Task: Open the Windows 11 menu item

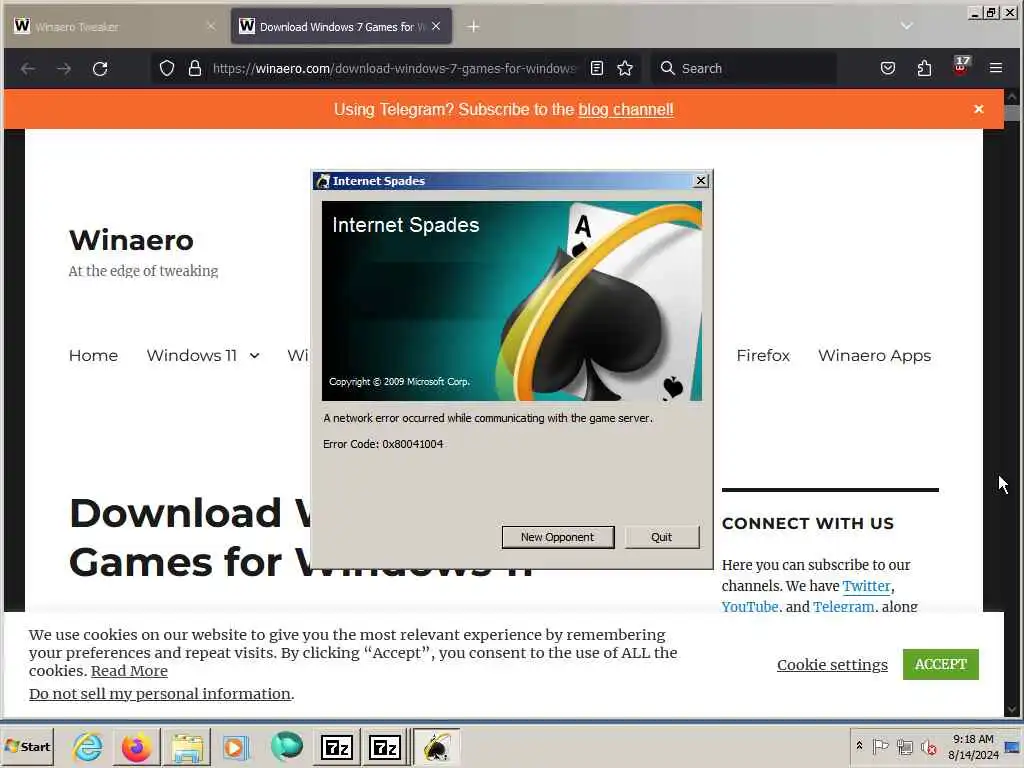Action: click(x=191, y=356)
